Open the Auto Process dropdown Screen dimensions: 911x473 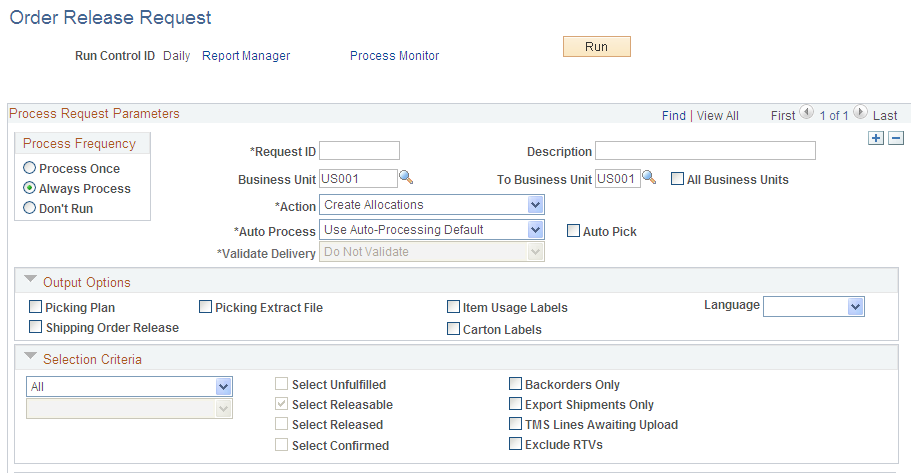click(x=432, y=230)
